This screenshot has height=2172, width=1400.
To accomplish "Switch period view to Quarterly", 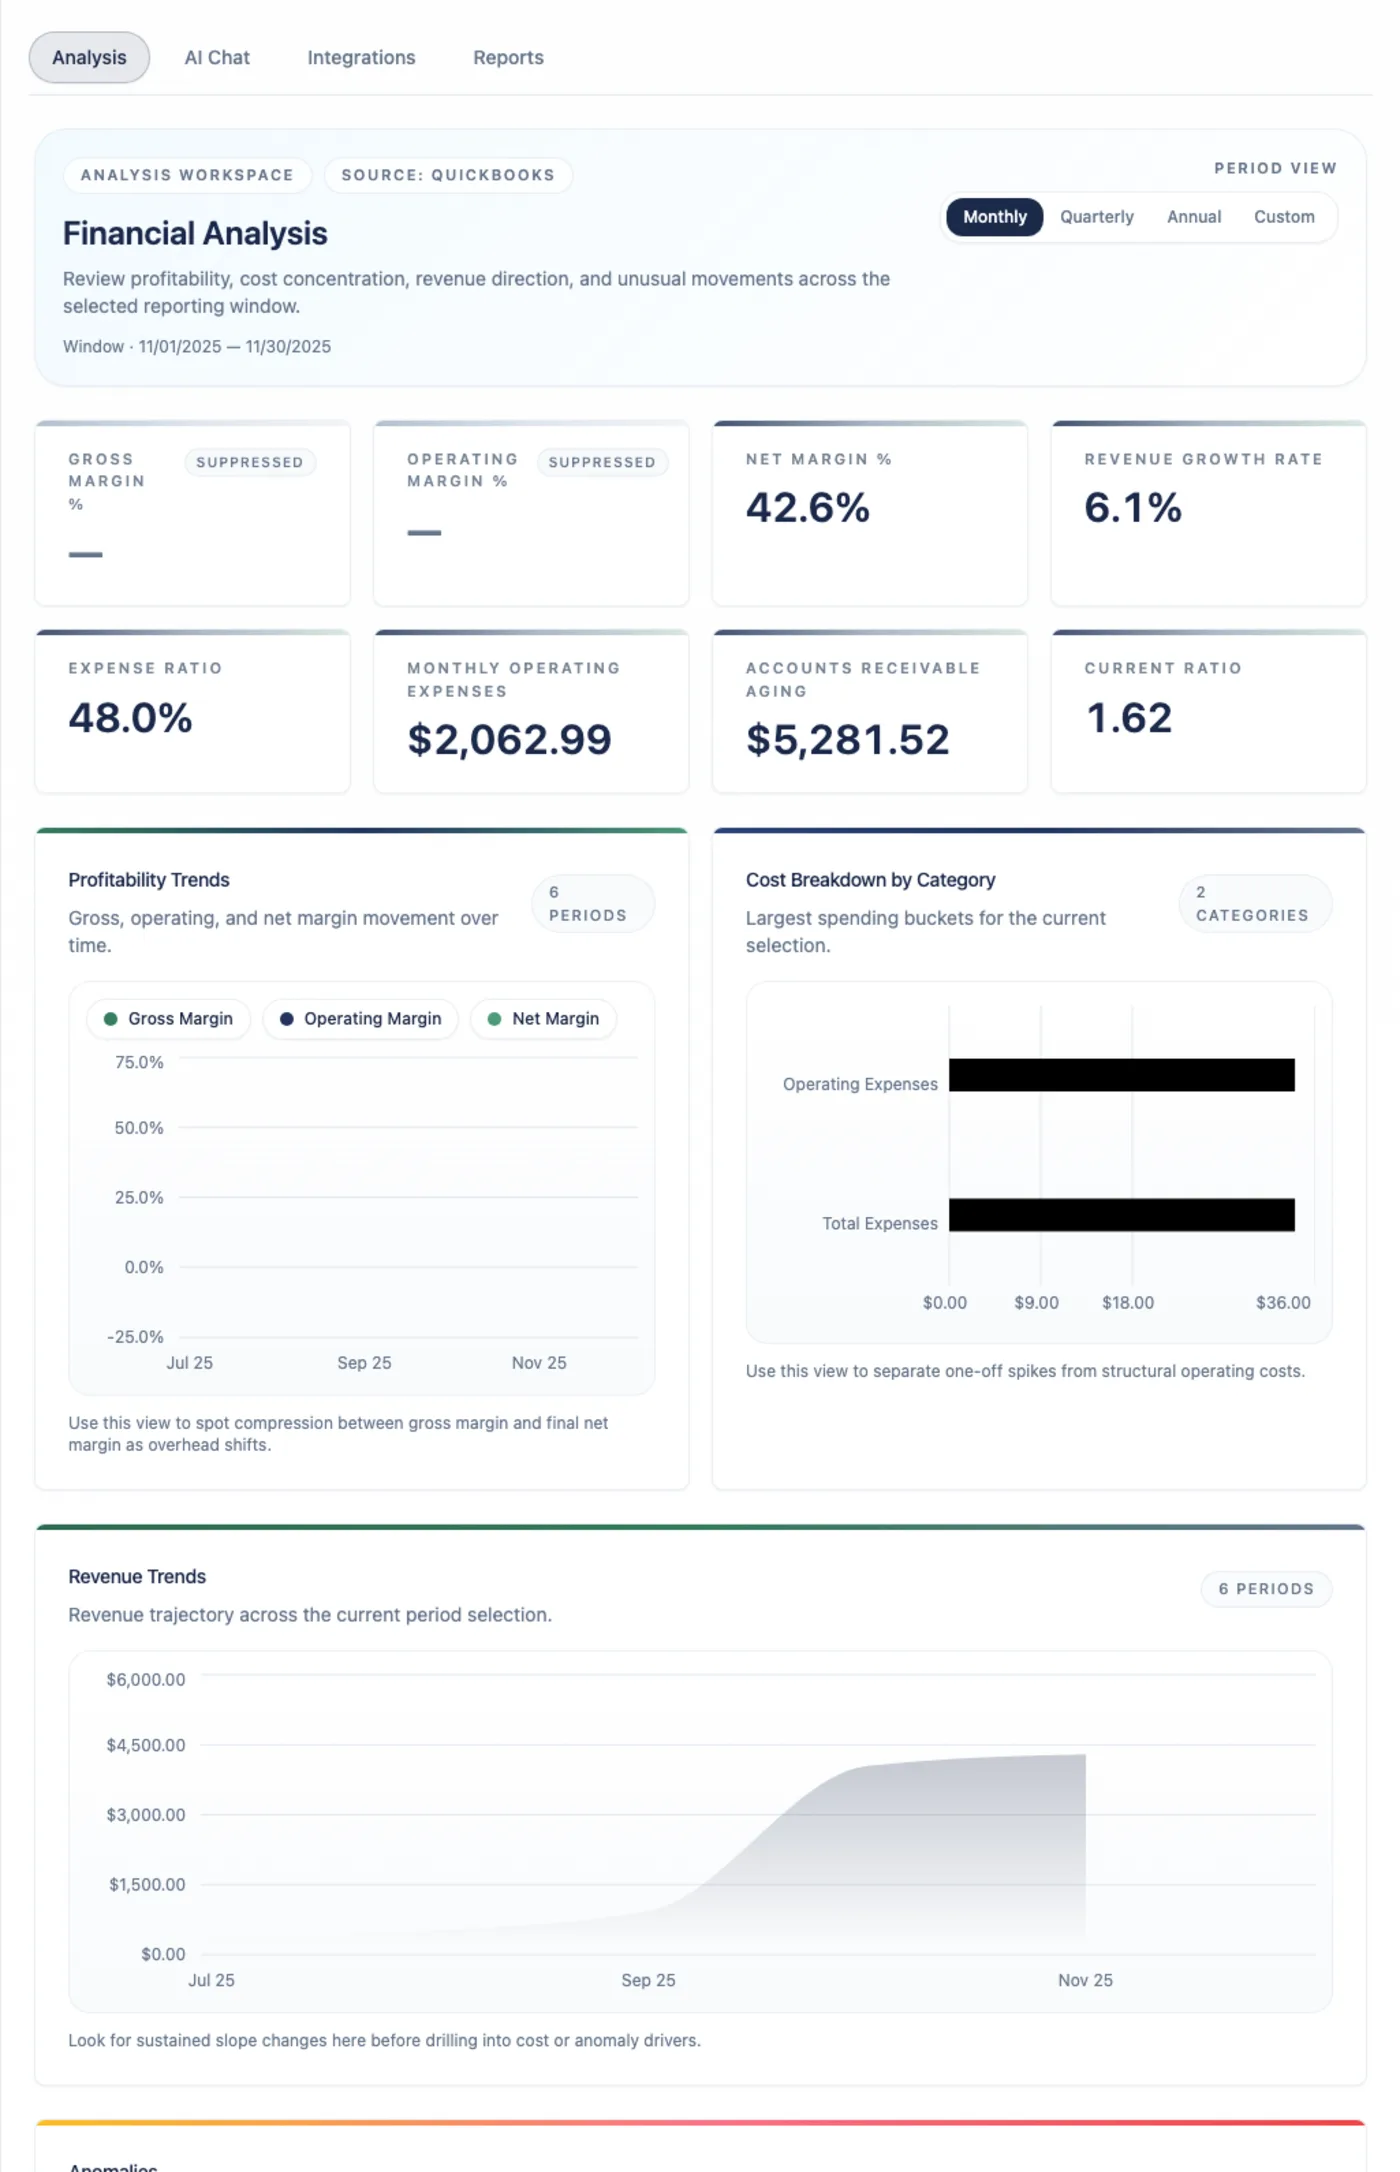I will click(x=1096, y=217).
